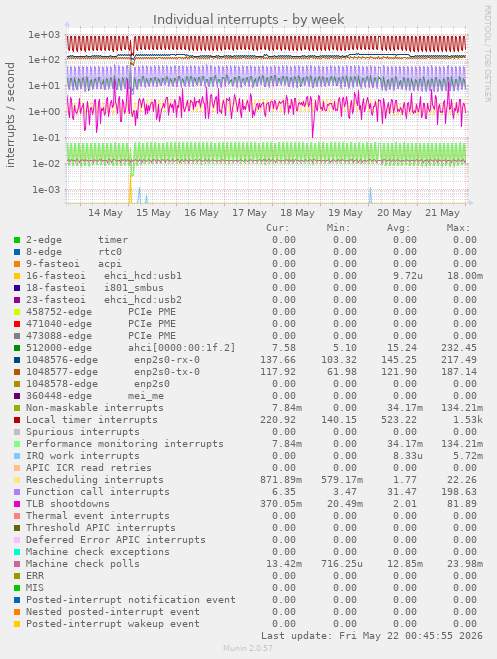Click the dark red Local timer interrupts swatch

point(17,420)
